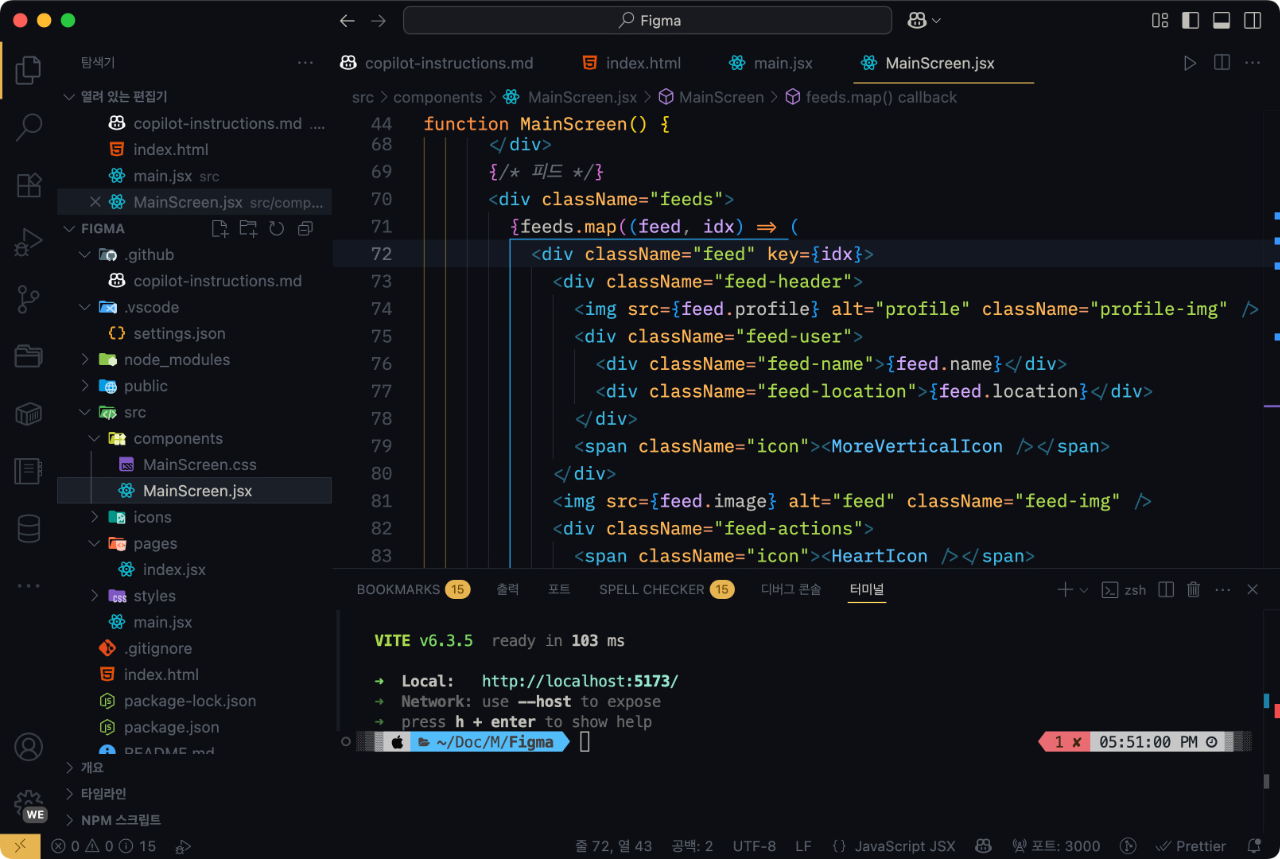Screen dimensions: 1280x859
Task: Click the New Folder icon in FIGMA header
Action: coord(248,228)
